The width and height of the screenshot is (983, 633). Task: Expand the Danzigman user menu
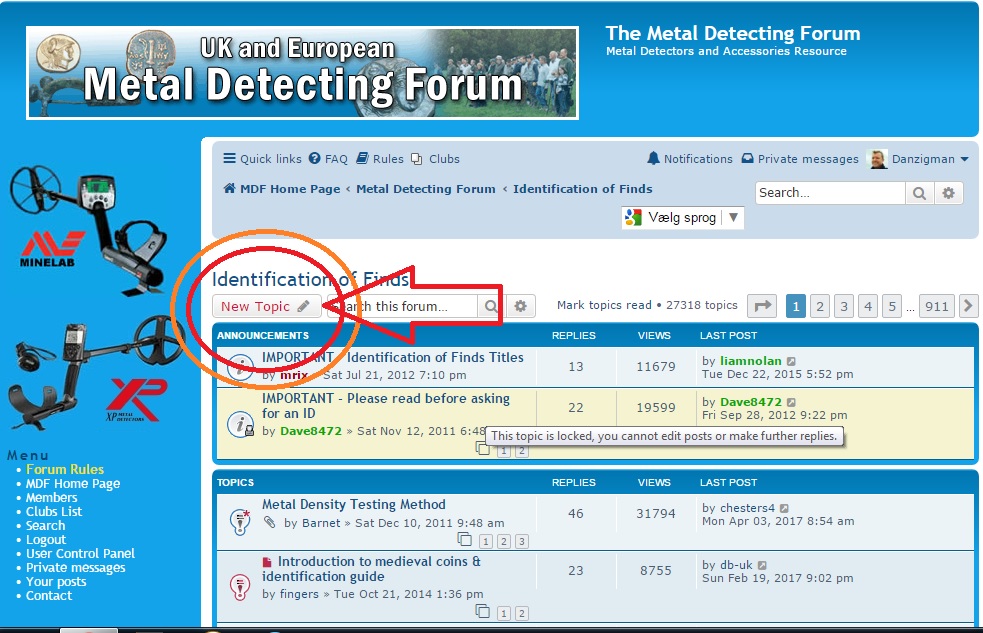(x=930, y=159)
